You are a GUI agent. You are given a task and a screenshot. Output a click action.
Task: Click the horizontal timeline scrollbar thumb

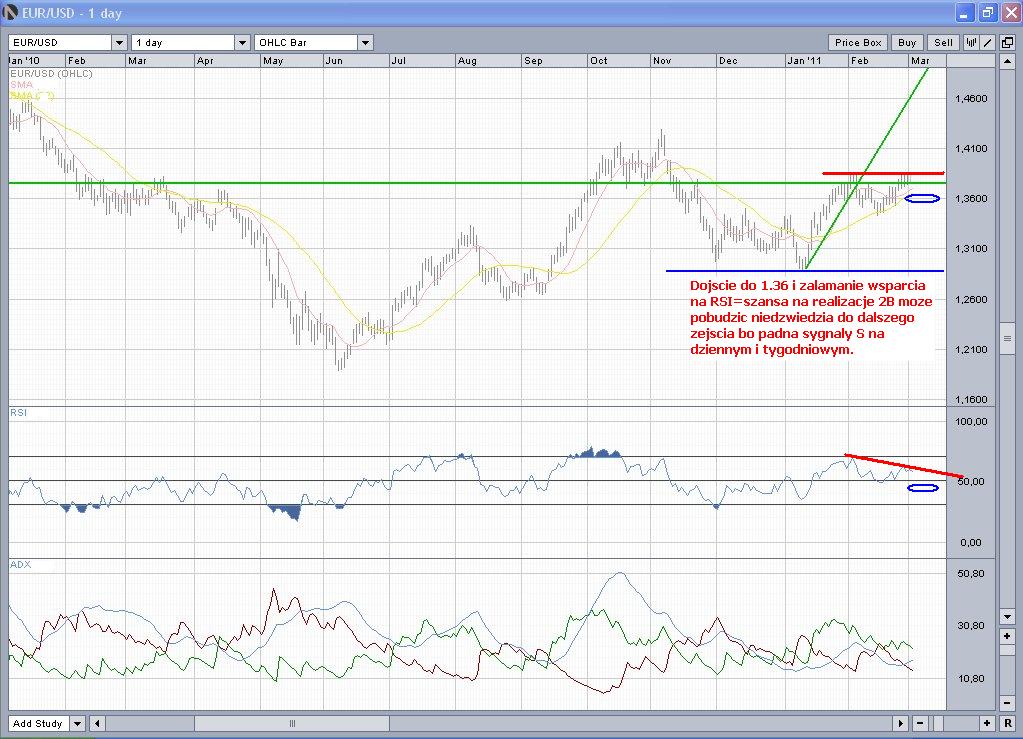[x=292, y=723]
